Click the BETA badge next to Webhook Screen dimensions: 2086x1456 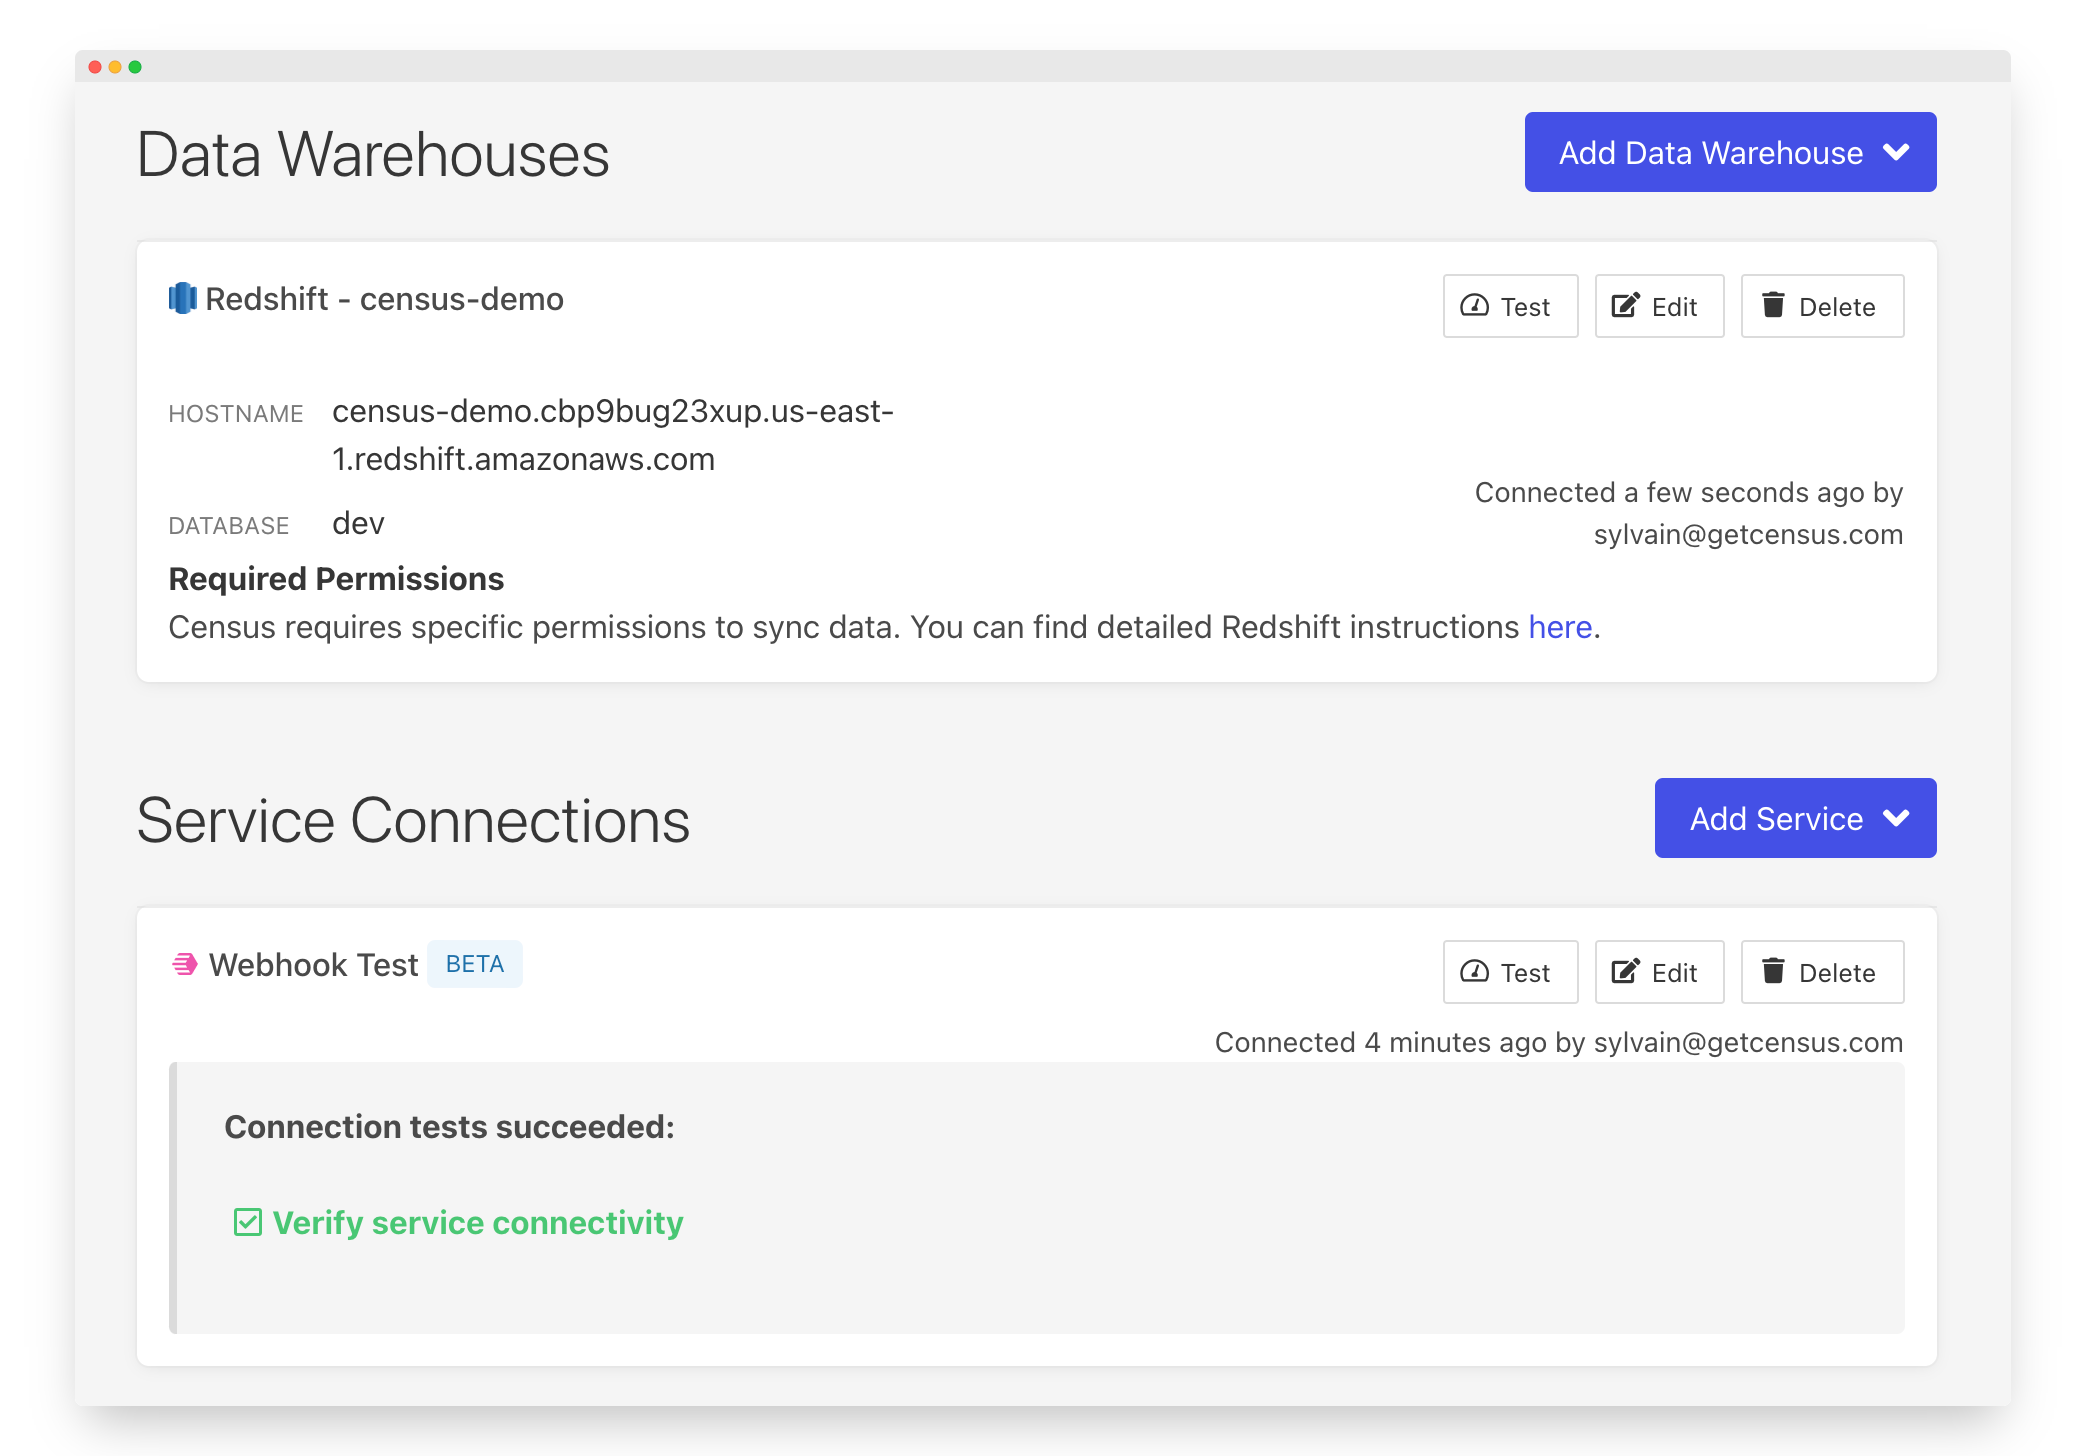(474, 964)
